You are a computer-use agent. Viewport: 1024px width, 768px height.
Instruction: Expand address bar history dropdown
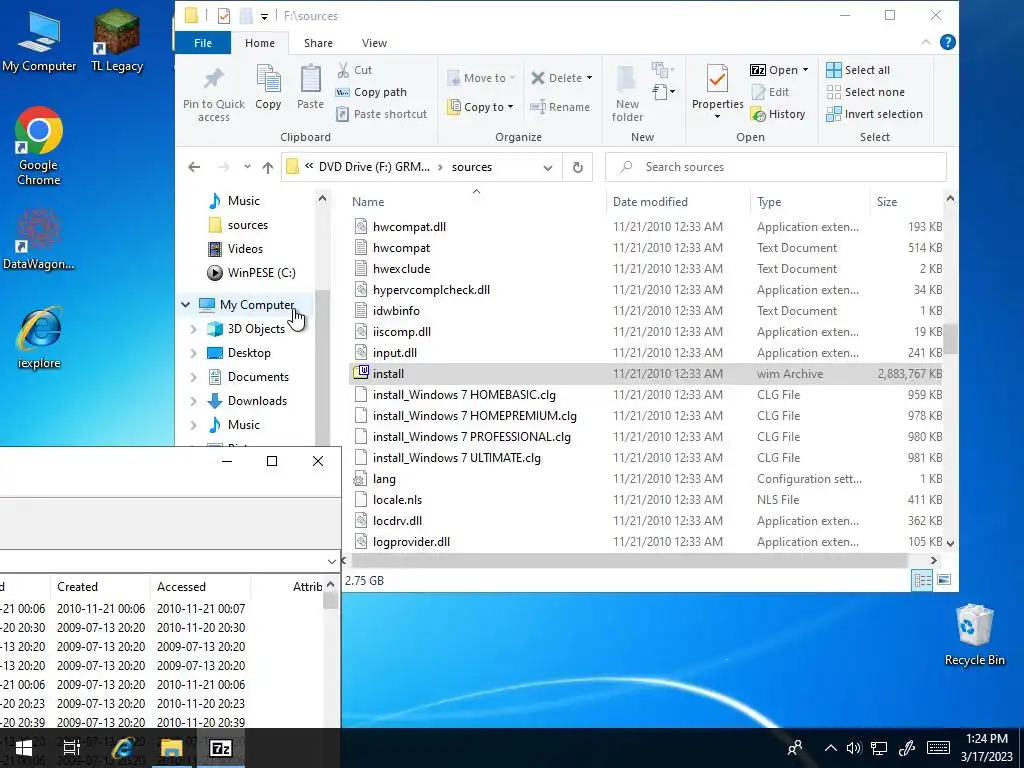coord(547,168)
